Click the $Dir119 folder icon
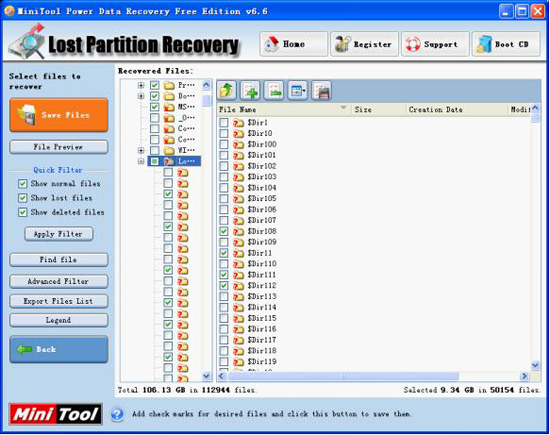Viewport: 550px width, 435px height. tap(239, 362)
